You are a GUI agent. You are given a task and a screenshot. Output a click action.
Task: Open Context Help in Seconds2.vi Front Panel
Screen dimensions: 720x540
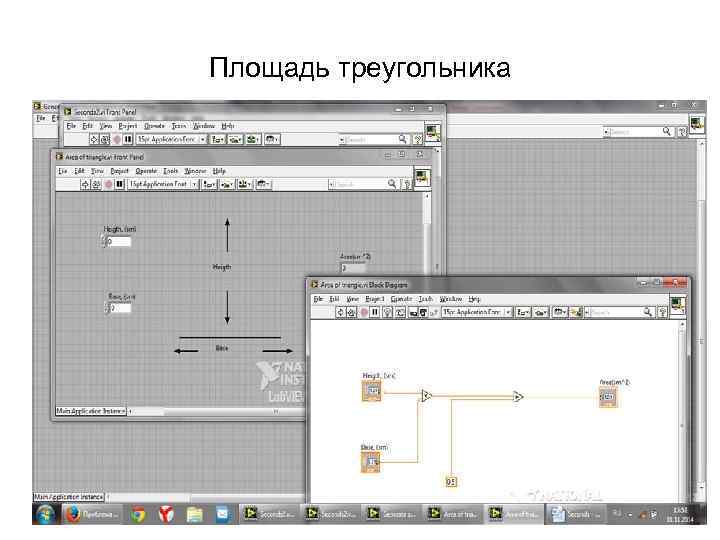point(417,139)
